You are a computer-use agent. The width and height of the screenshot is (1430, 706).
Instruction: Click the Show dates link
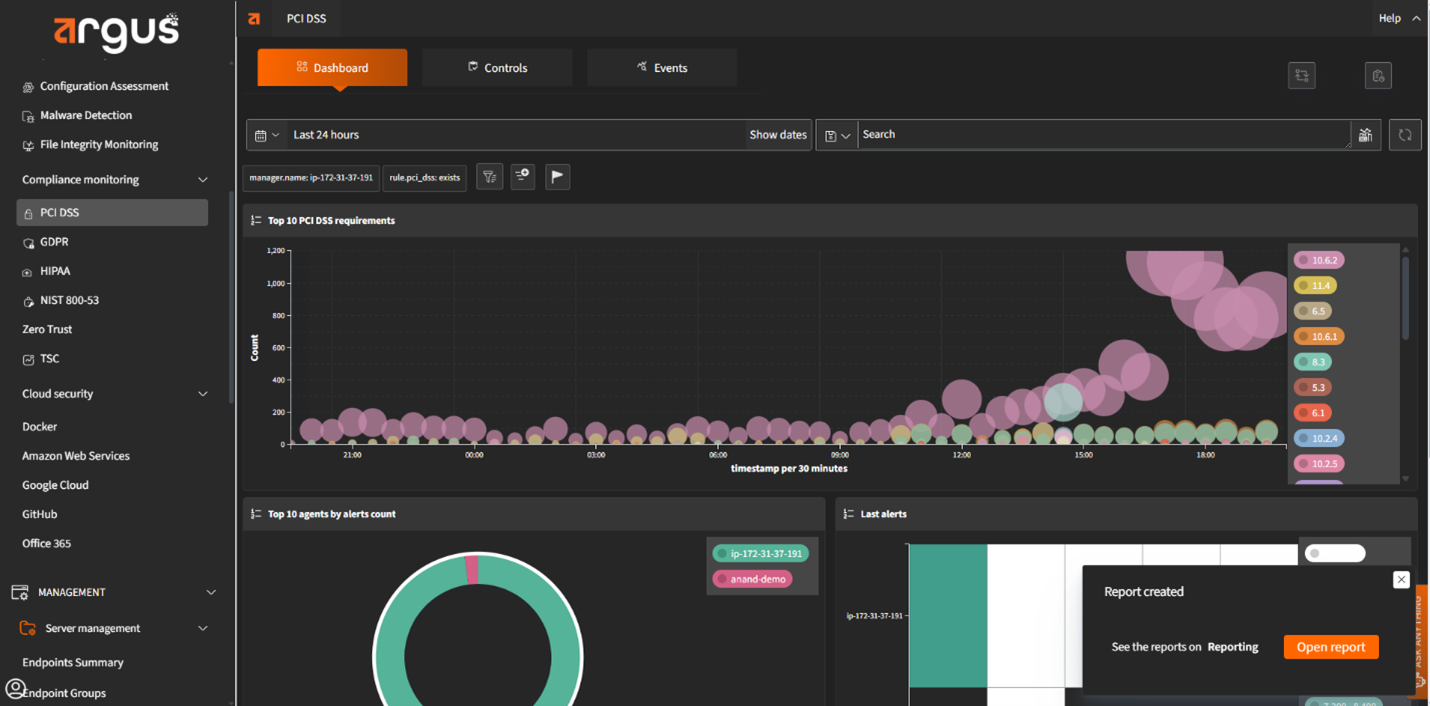click(777, 135)
